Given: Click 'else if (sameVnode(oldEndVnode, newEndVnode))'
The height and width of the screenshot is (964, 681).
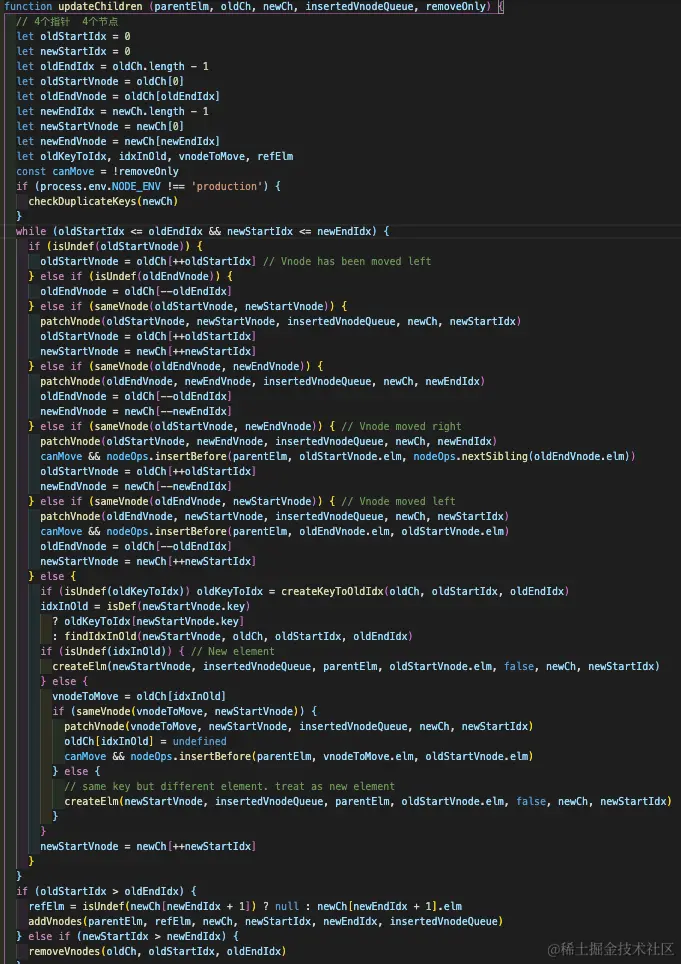Looking at the screenshot, I should tap(176, 366).
